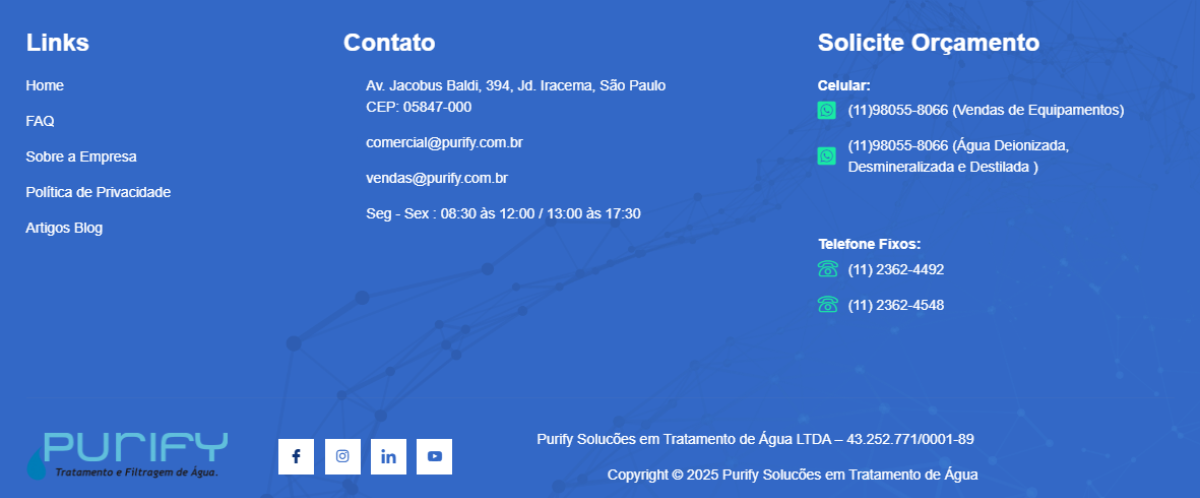Click (11)98055-8066 Vendas de Equipamentos number

pos(985,110)
